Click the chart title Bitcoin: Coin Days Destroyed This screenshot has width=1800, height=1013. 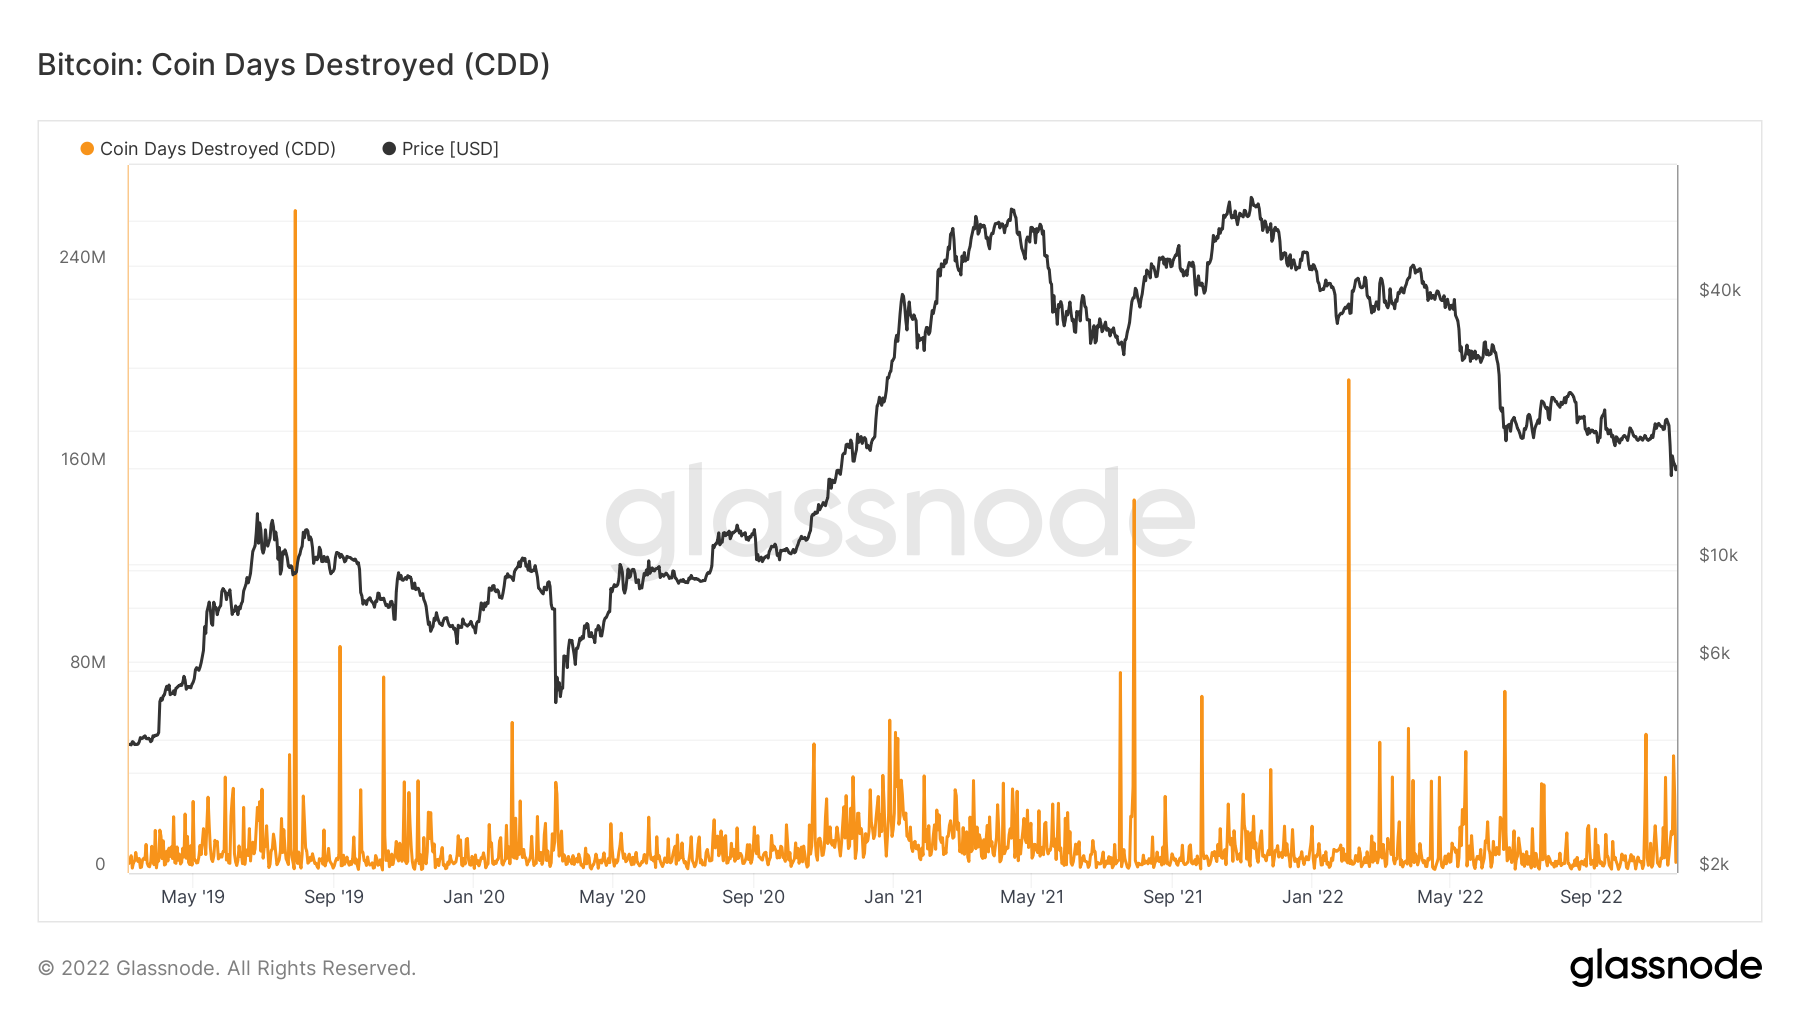pos(293,65)
